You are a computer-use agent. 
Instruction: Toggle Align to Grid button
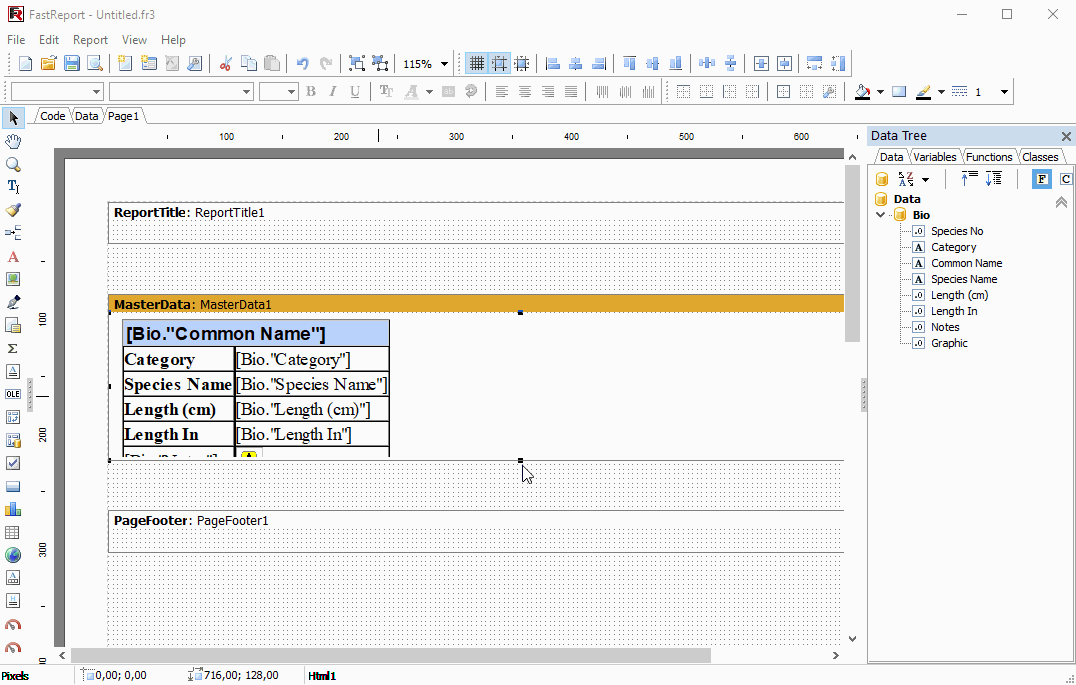[x=500, y=64]
